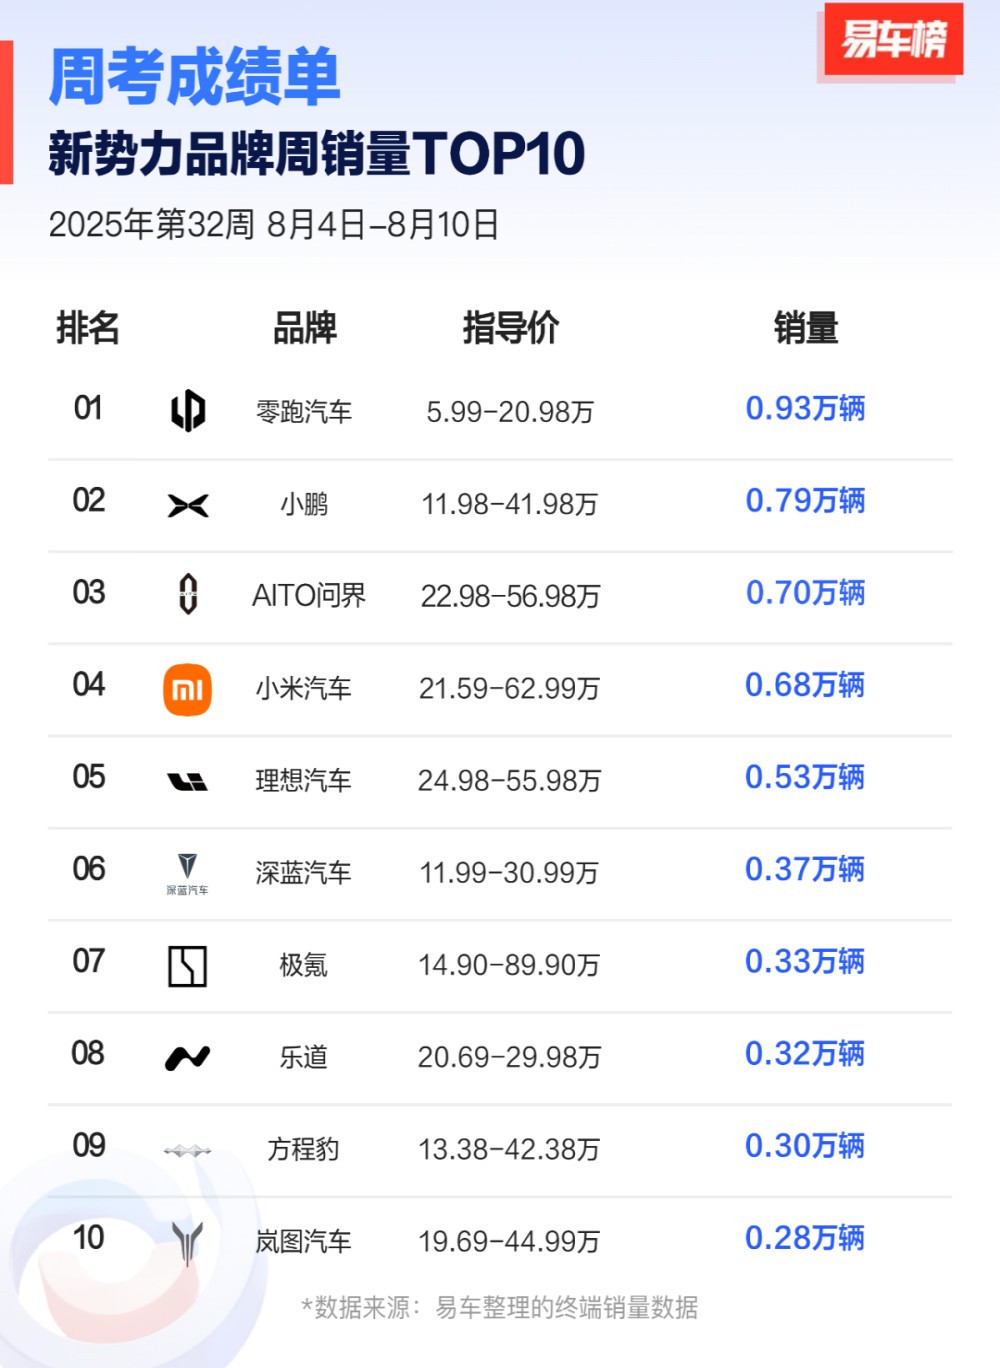The image size is (1000, 1368).
Task: Click price 21.59–62.99万
Action: (x=510, y=688)
